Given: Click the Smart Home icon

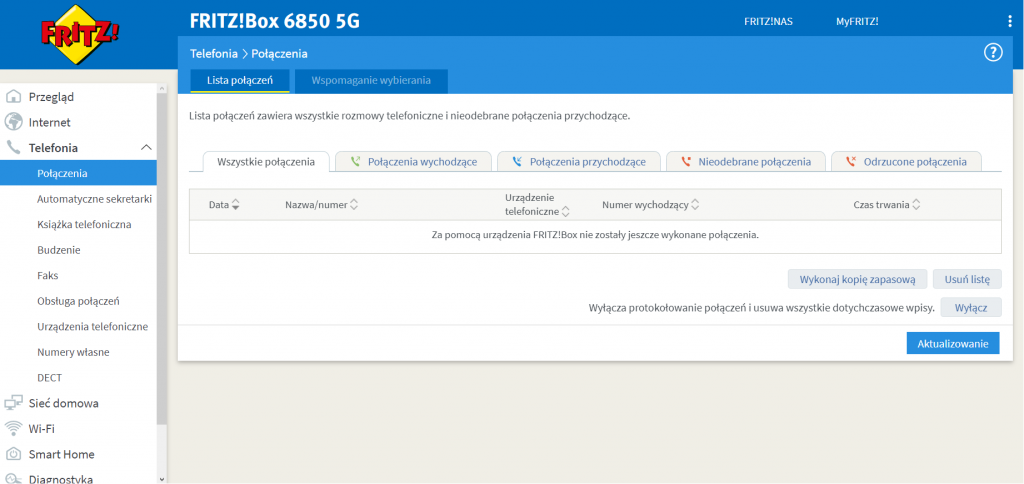Looking at the screenshot, I should point(14,454).
